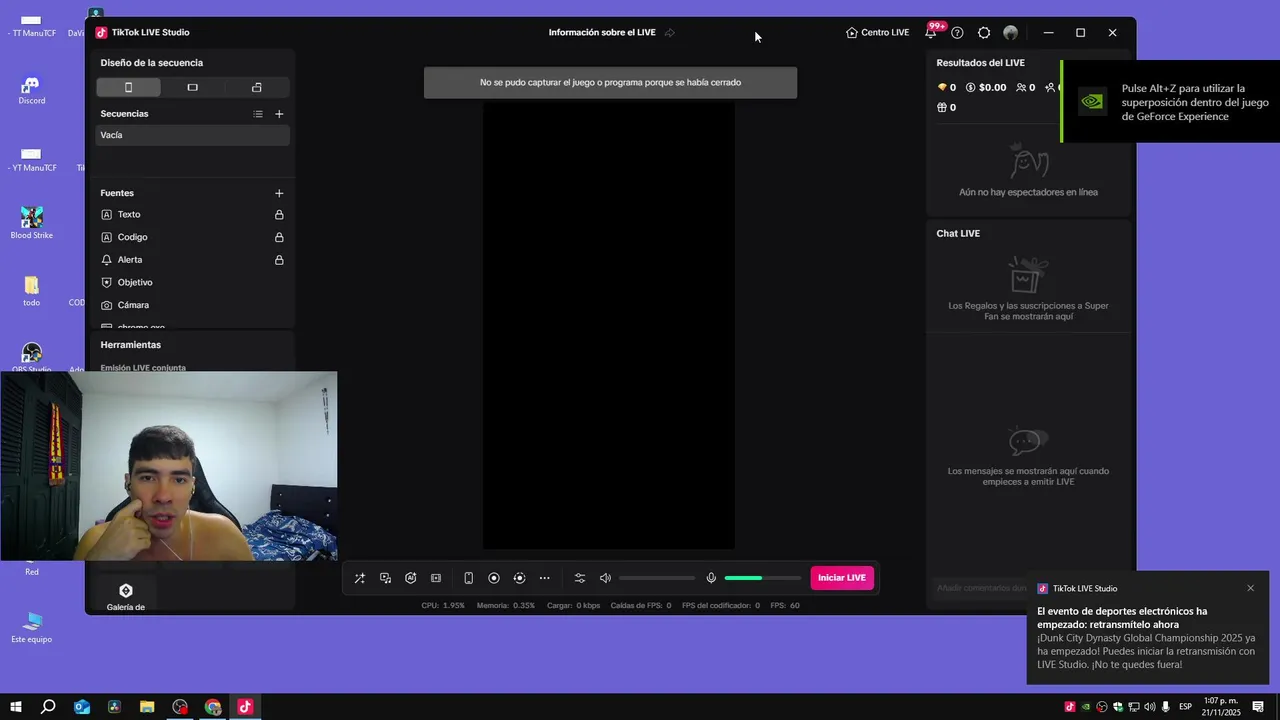Screen dimensions: 1280x720
Task: Open Chrome from the taskbar
Action: [x=213, y=707]
